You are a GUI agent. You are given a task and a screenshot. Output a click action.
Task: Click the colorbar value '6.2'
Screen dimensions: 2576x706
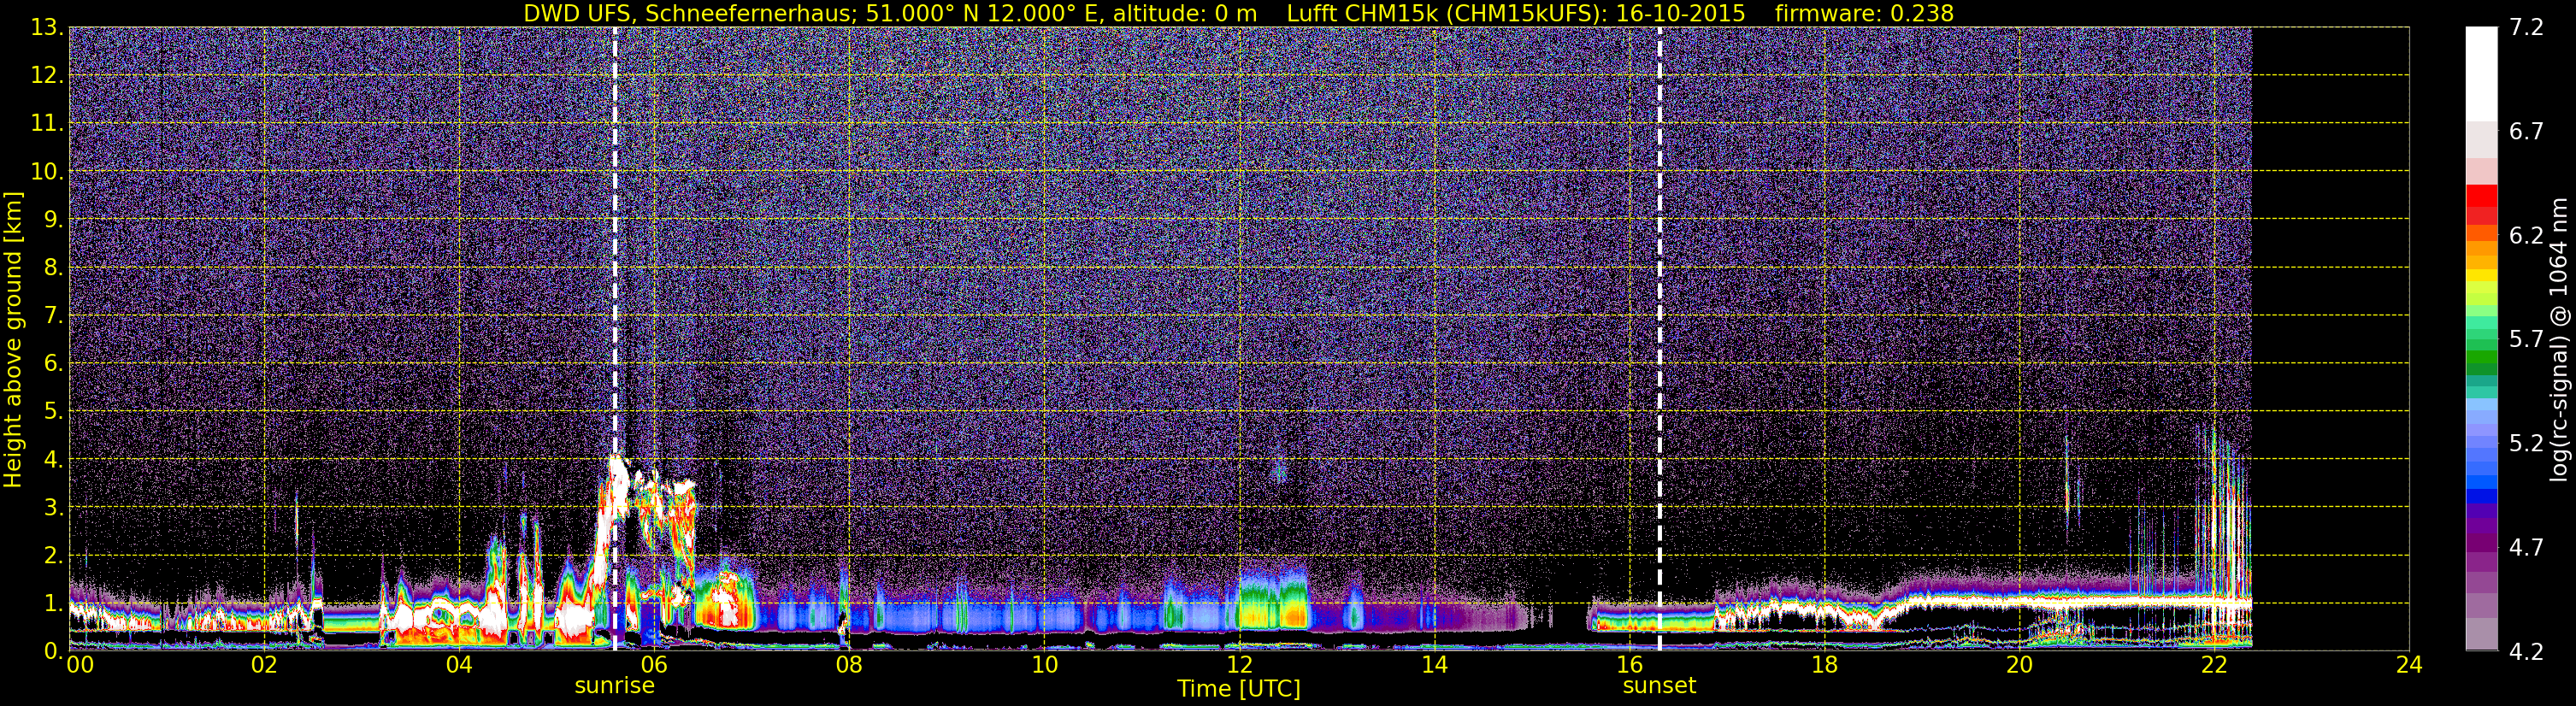[x=2526, y=236]
